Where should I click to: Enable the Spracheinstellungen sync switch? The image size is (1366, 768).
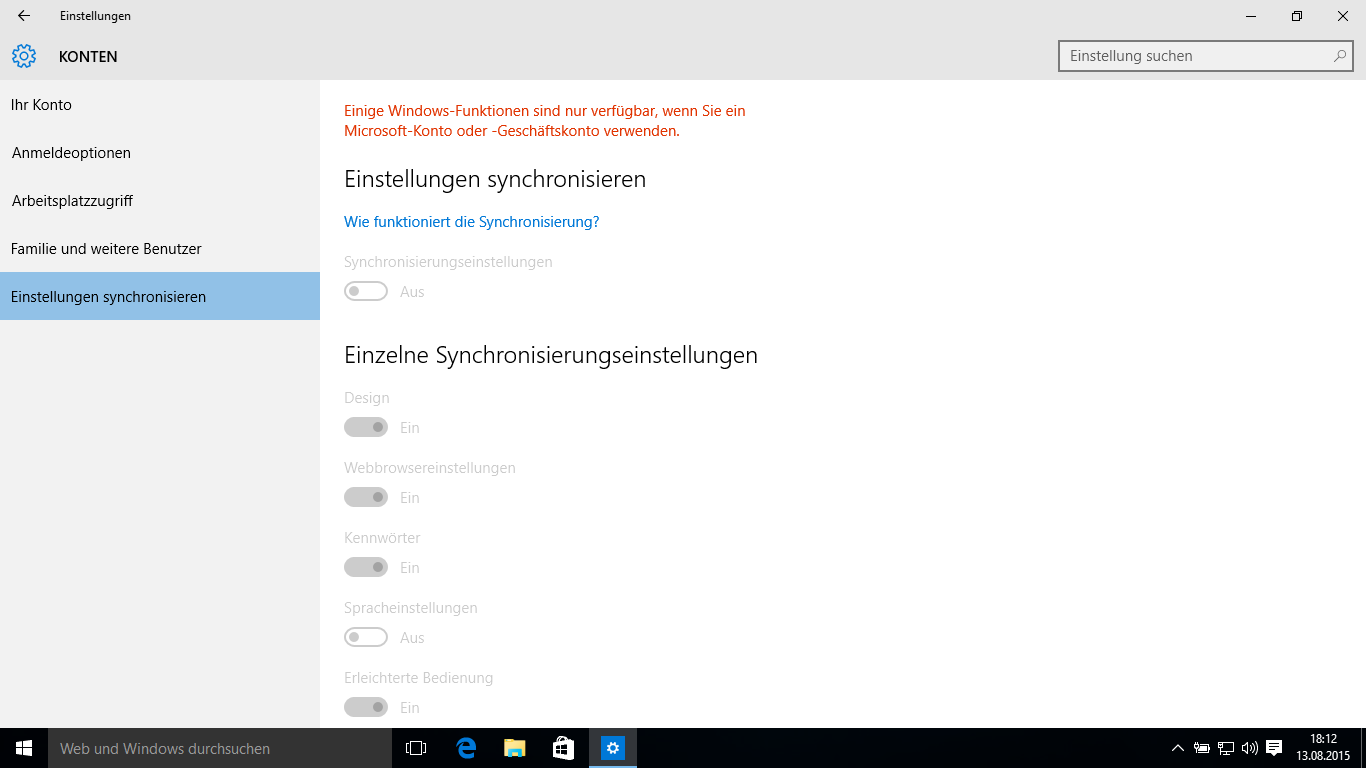pos(366,638)
